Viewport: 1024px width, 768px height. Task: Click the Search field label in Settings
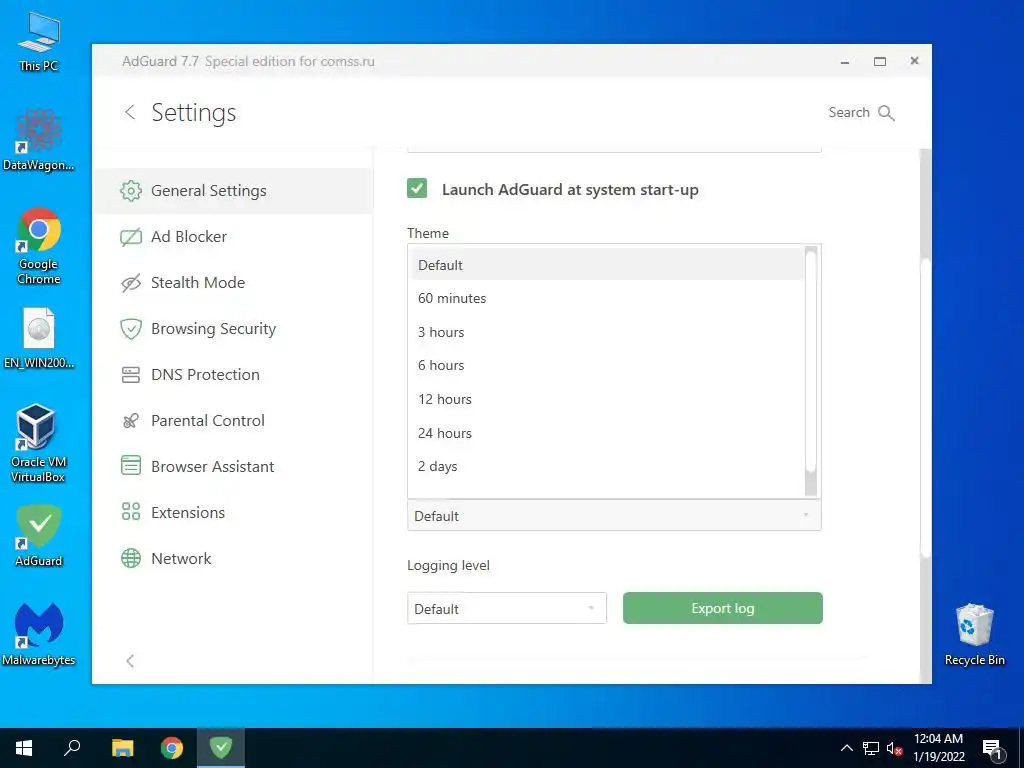(849, 112)
